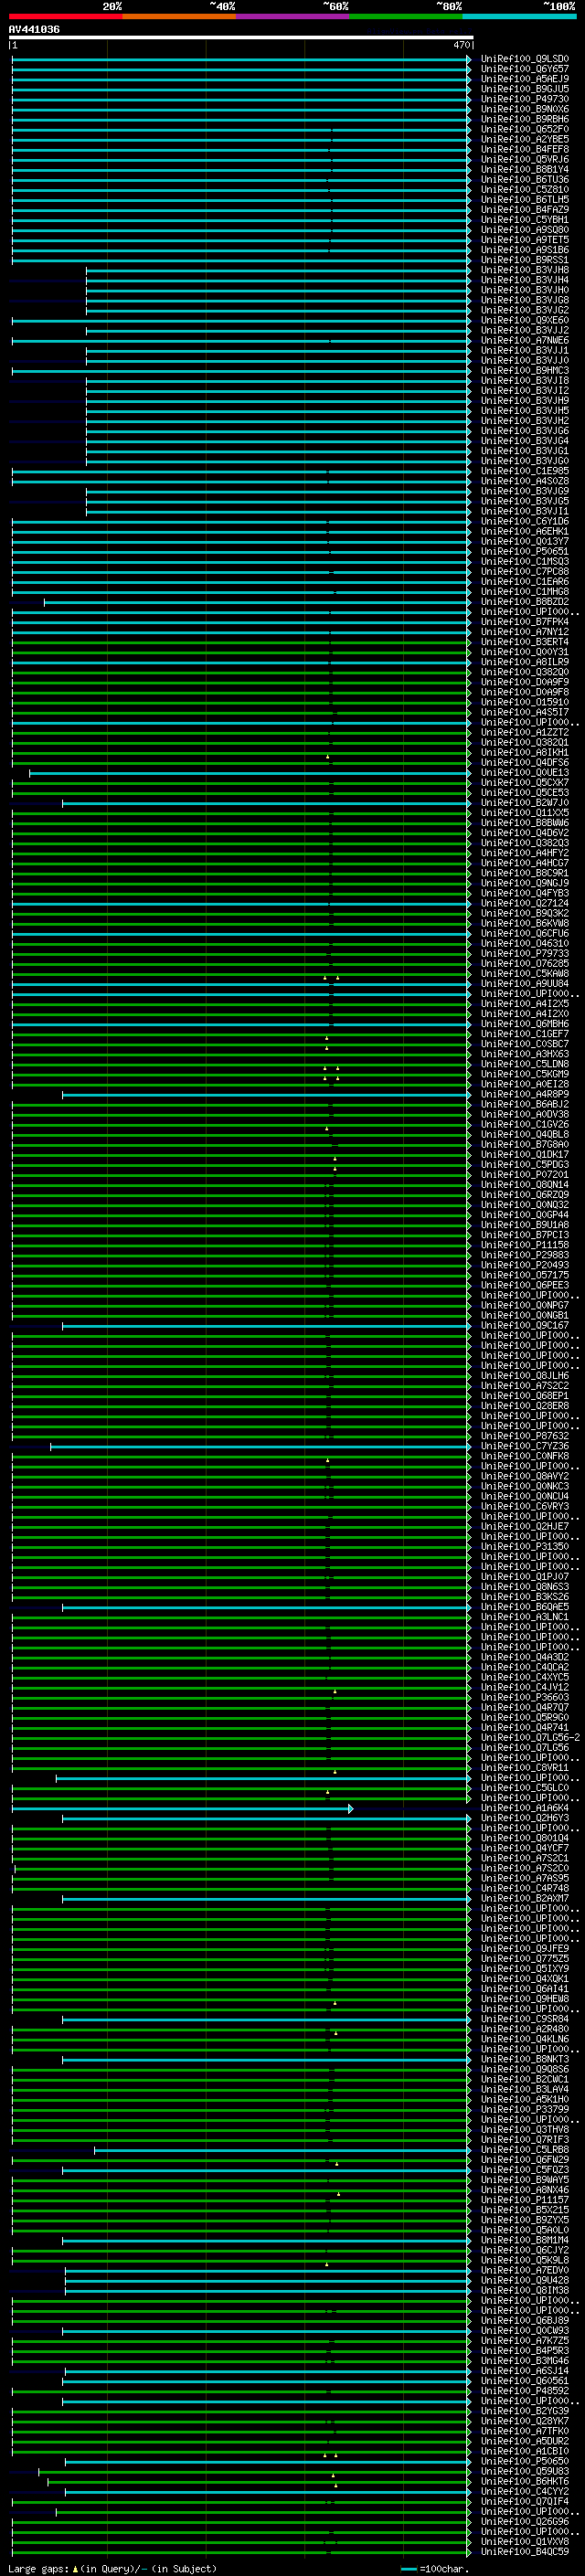Open hit UniRef100_A7EDV0

525,2271
